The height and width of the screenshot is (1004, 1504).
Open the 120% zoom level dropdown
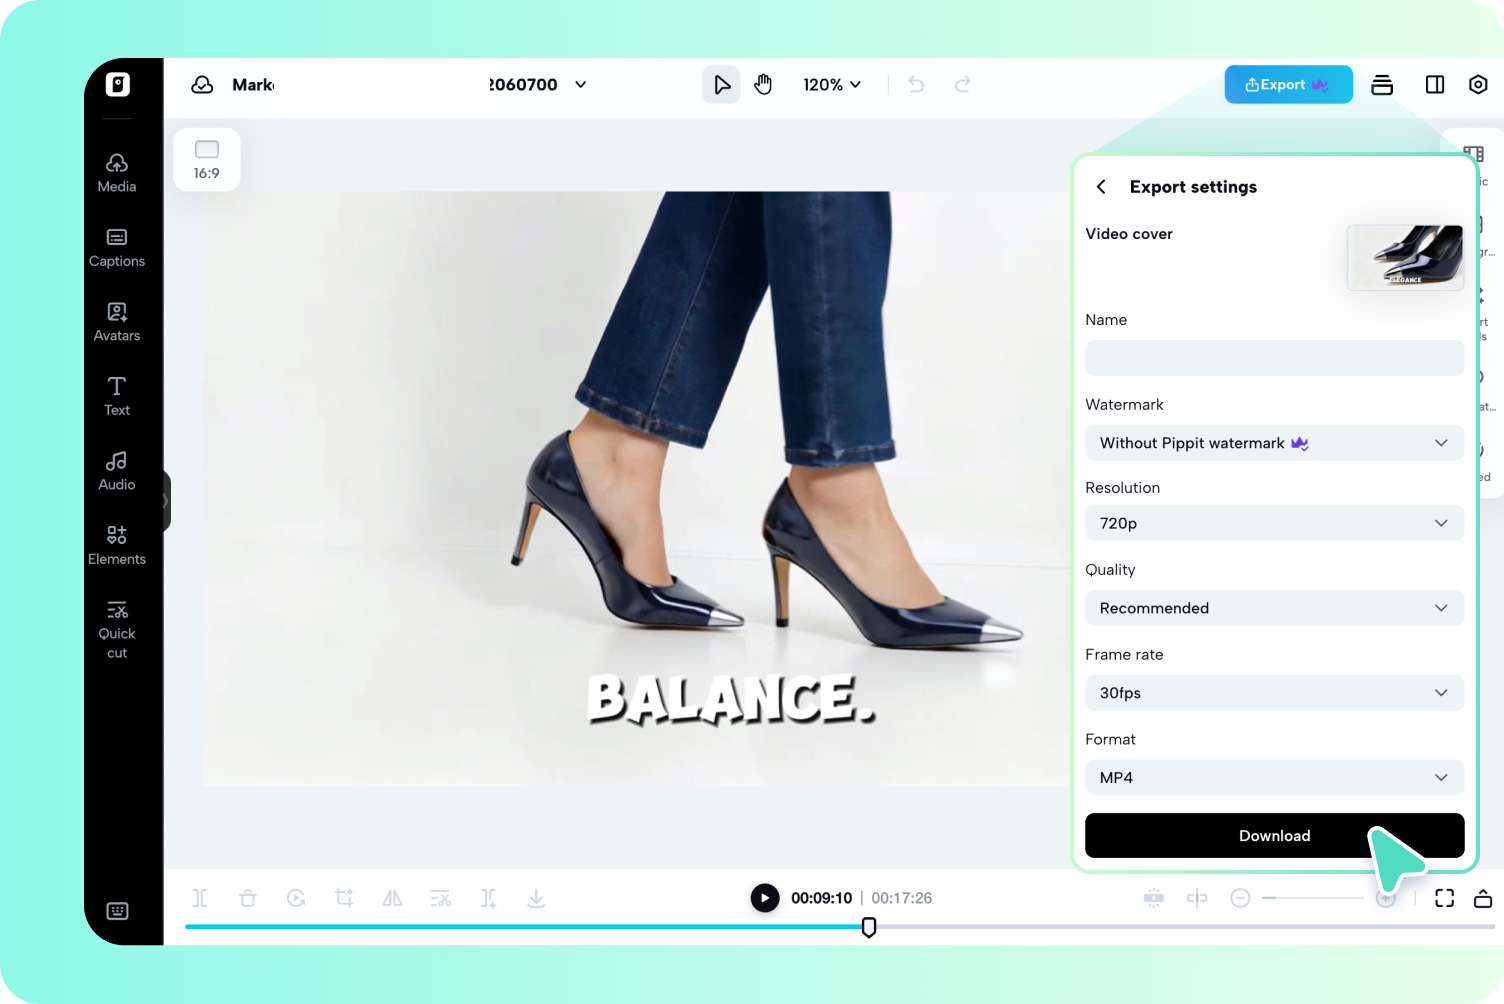[x=832, y=85]
